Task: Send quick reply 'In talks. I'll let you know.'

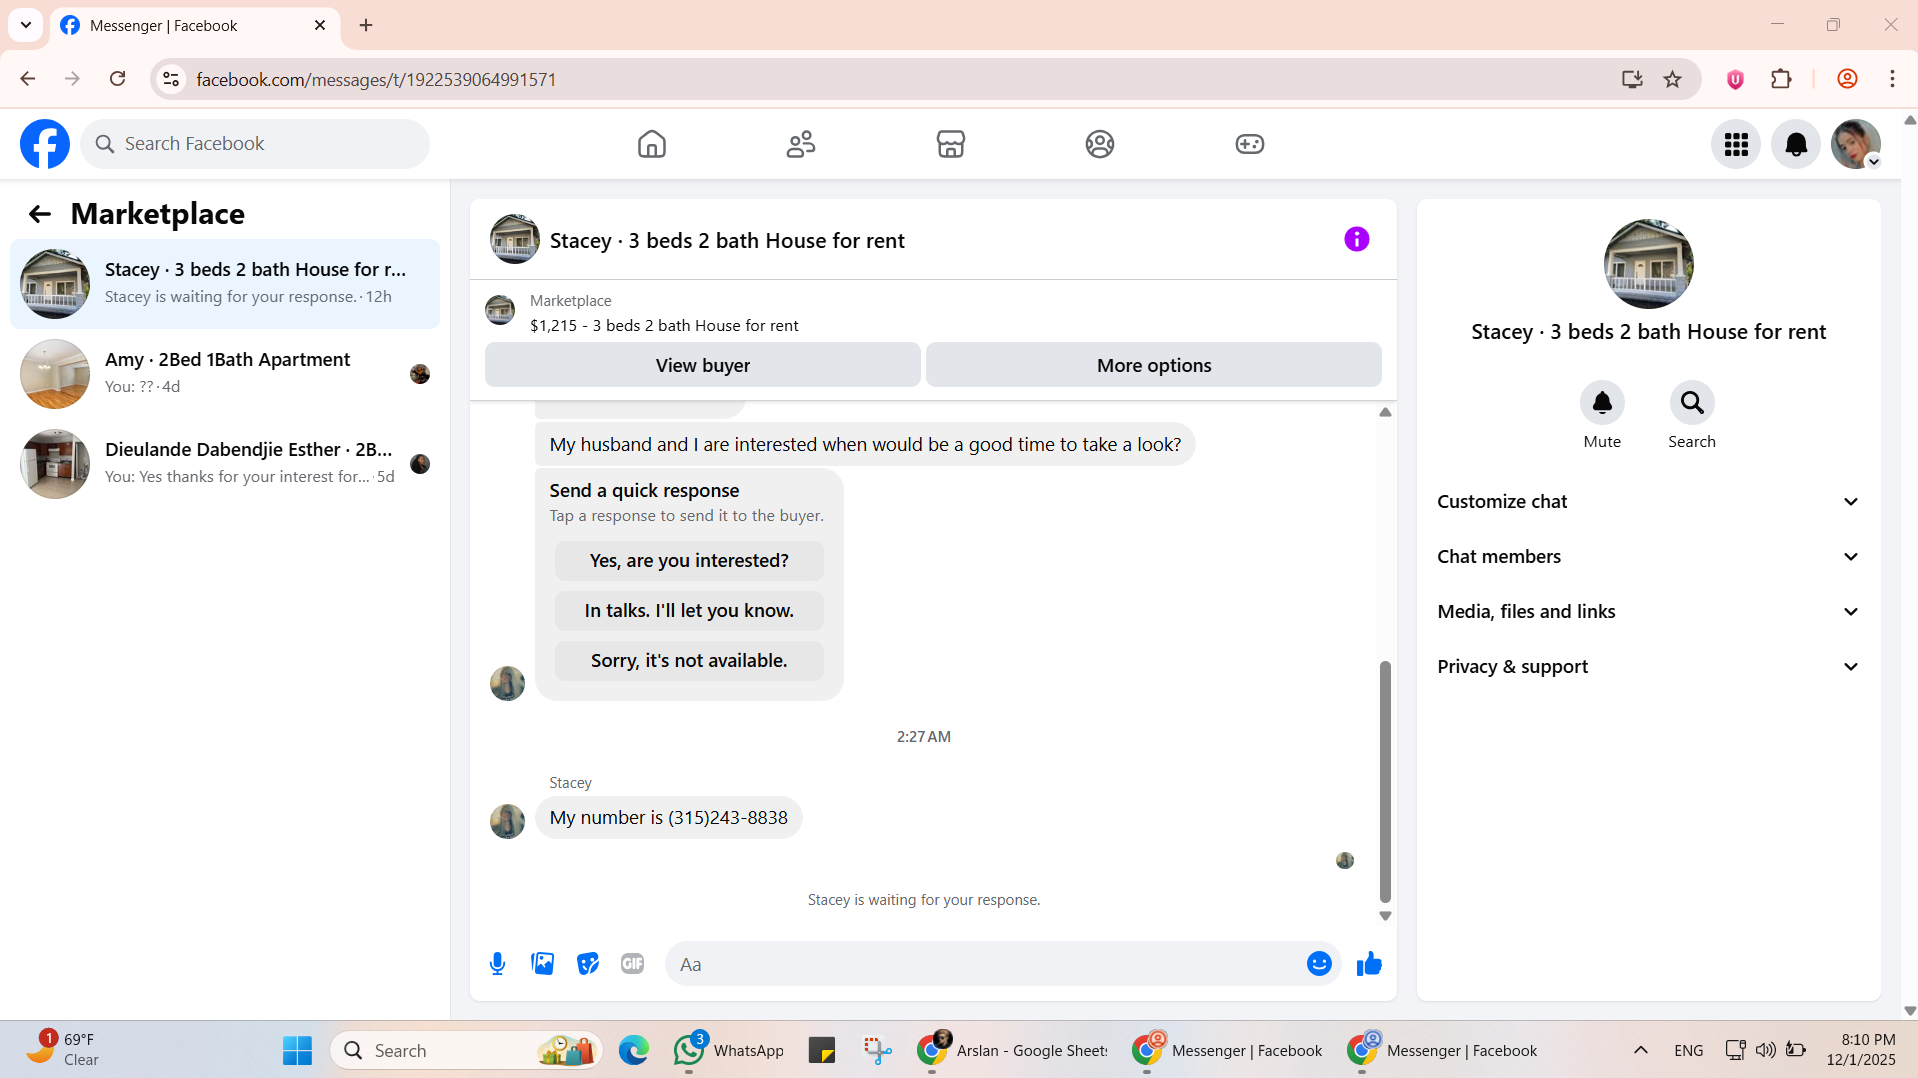Action: tap(689, 611)
